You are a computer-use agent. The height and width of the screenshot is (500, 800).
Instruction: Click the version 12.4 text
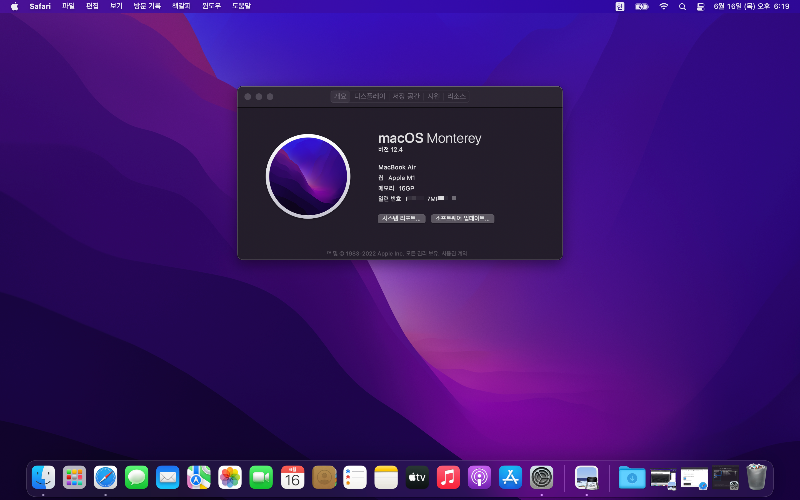point(390,149)
